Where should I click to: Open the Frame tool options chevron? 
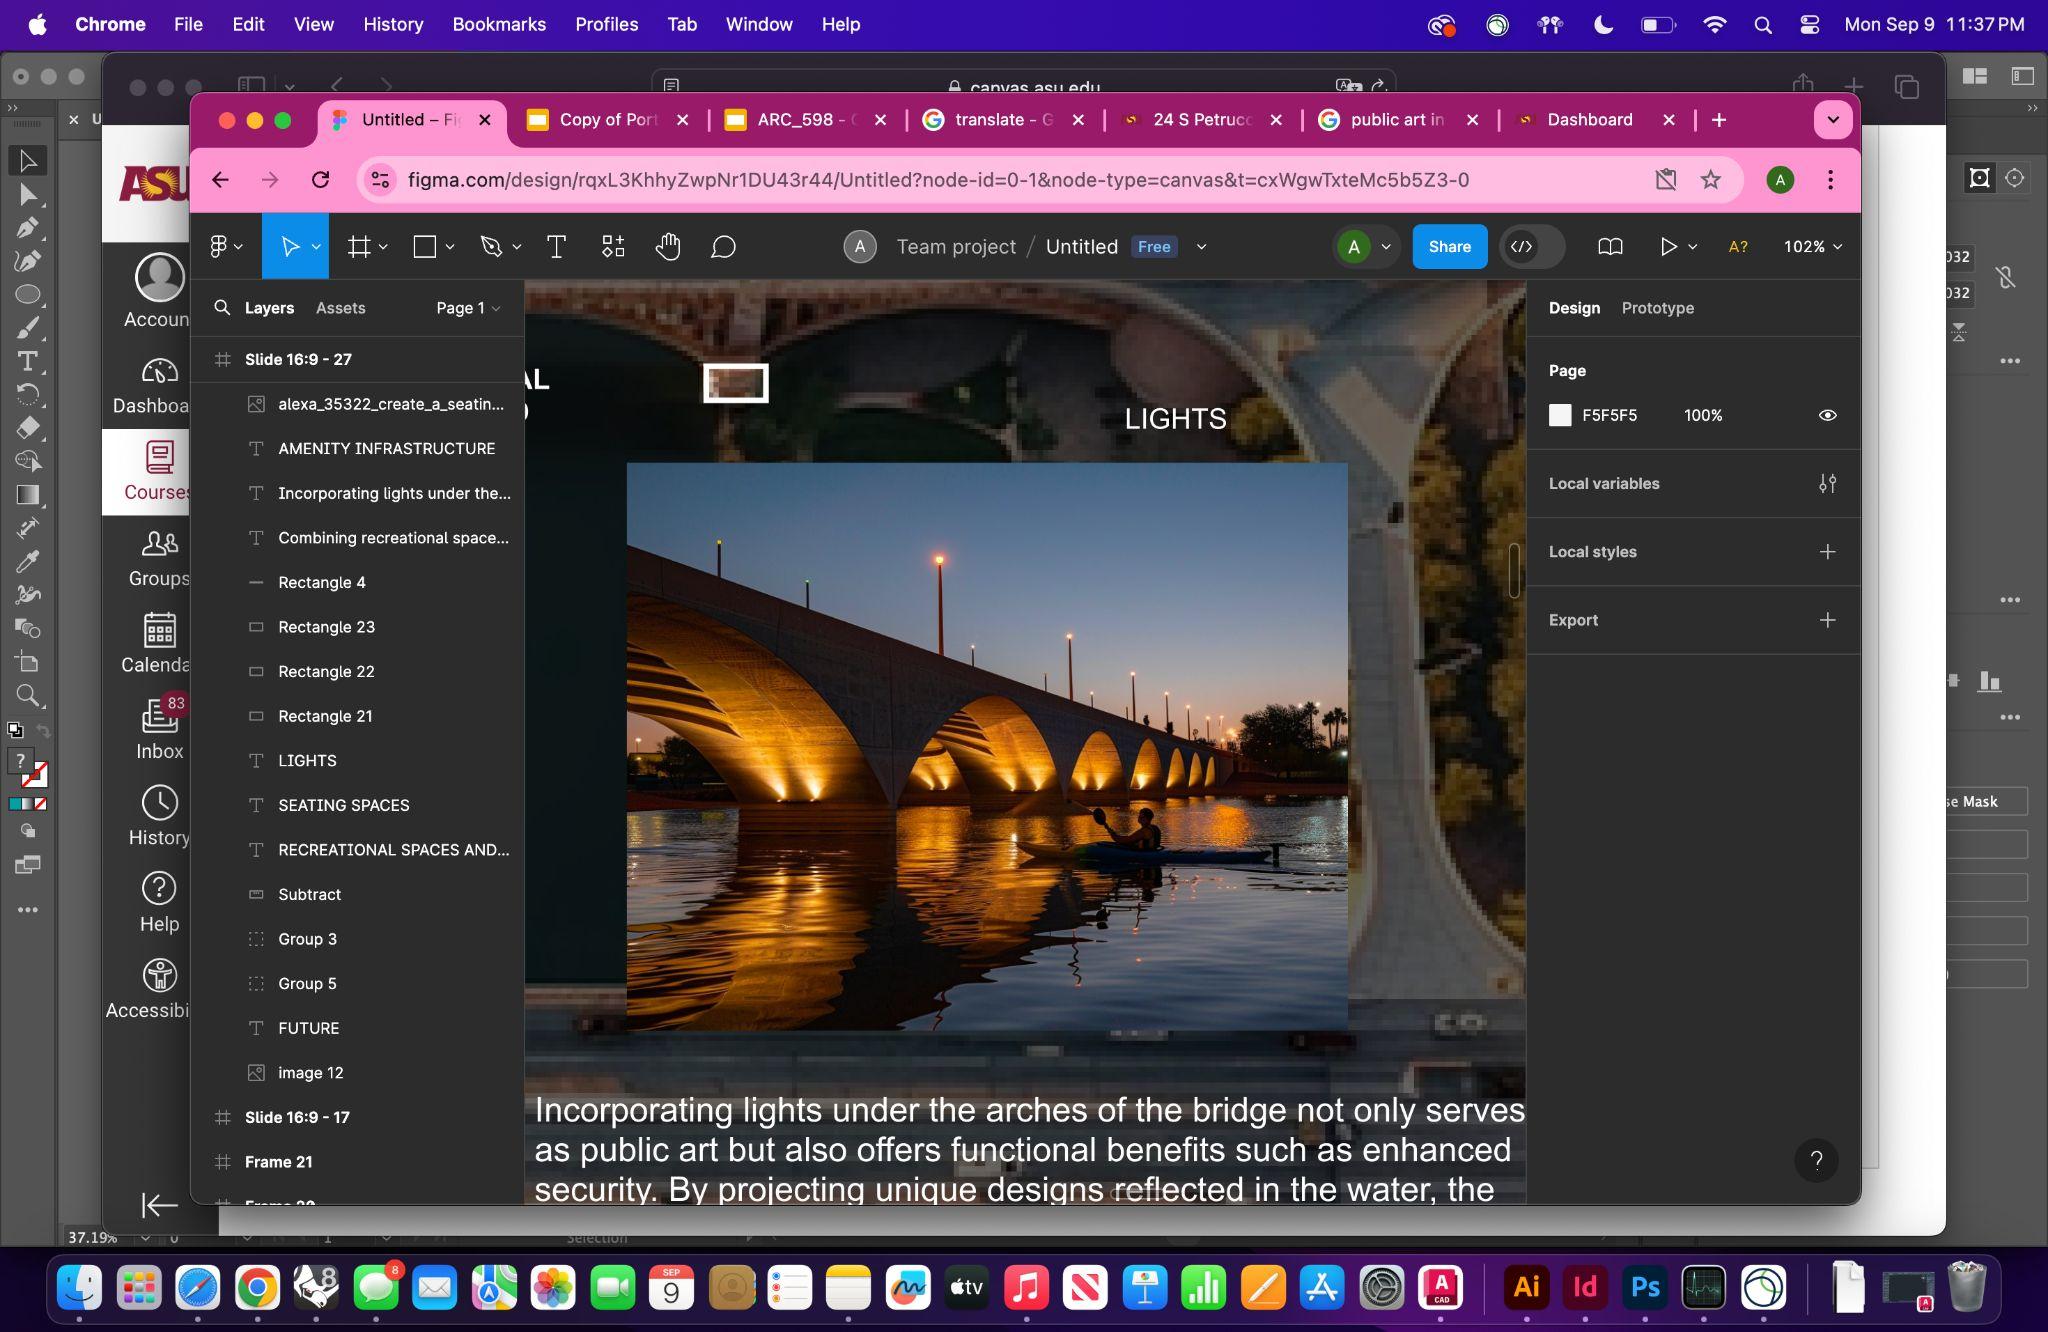coord(384,247)
